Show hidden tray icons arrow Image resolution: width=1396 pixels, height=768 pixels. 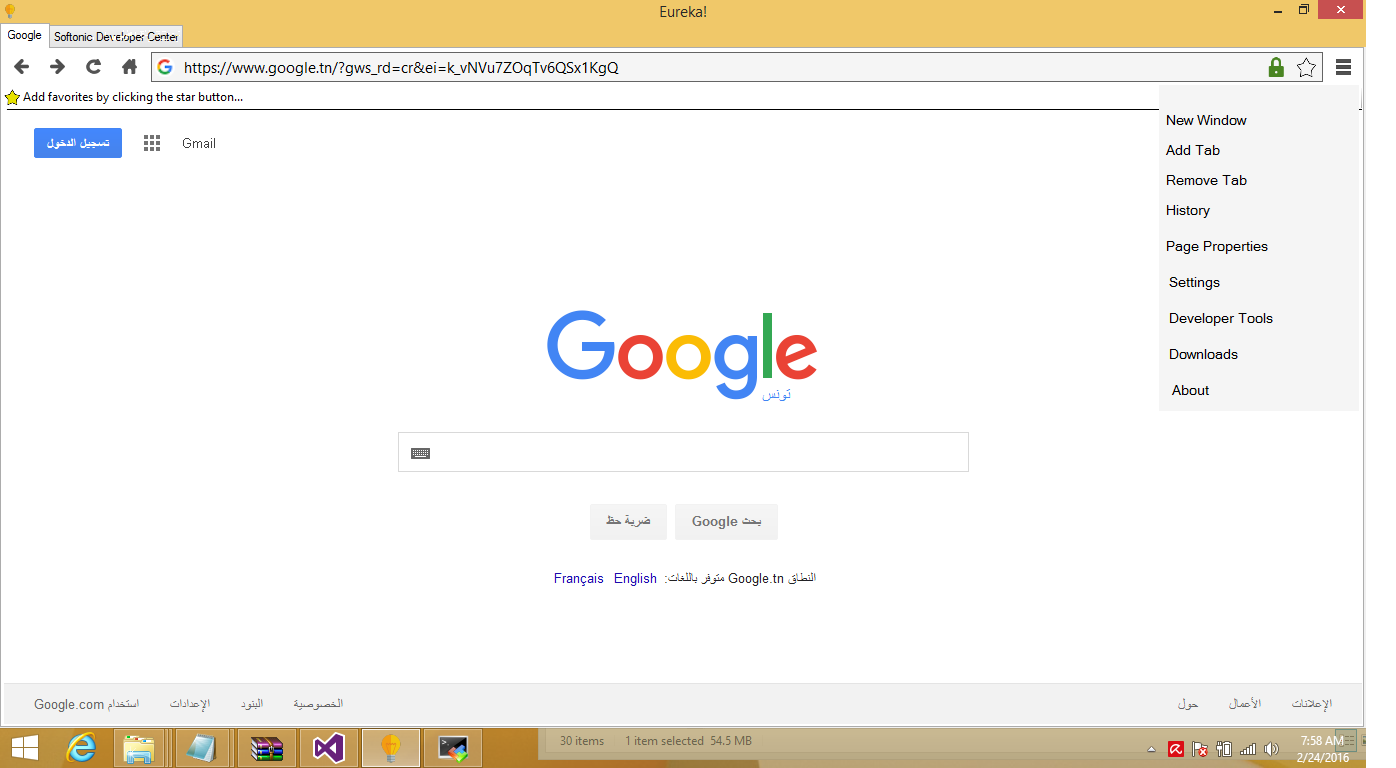point(1151,749)
